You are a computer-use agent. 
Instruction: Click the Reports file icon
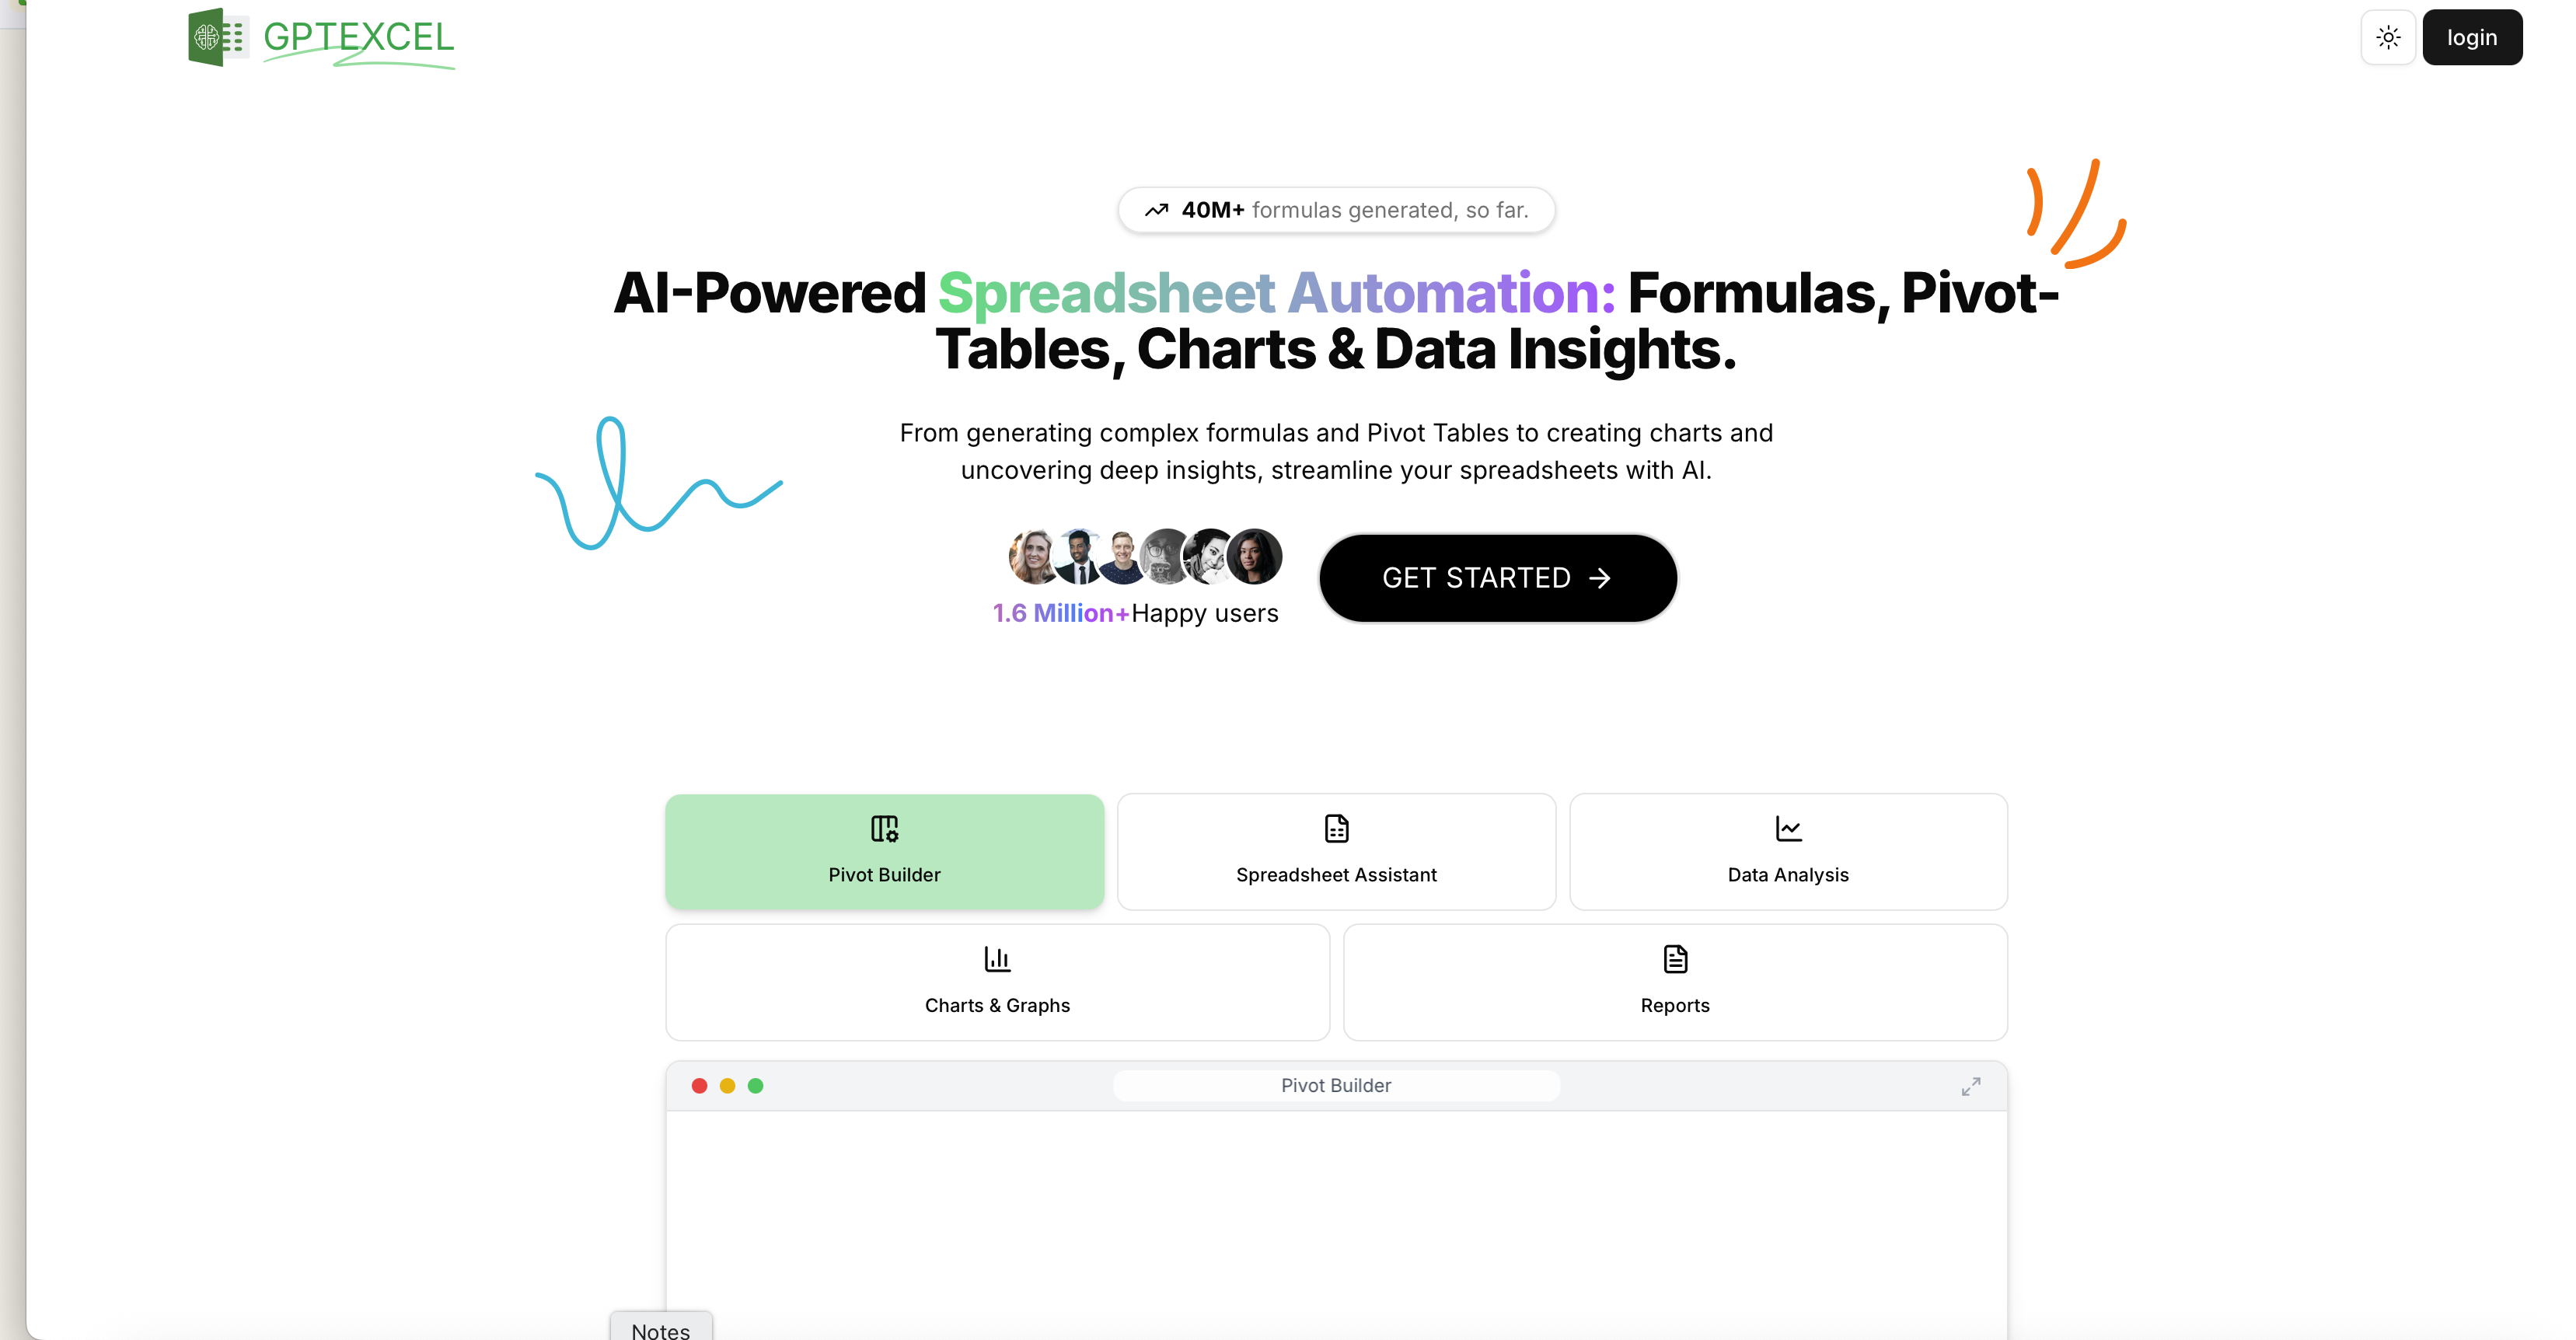click(1675, 960)
